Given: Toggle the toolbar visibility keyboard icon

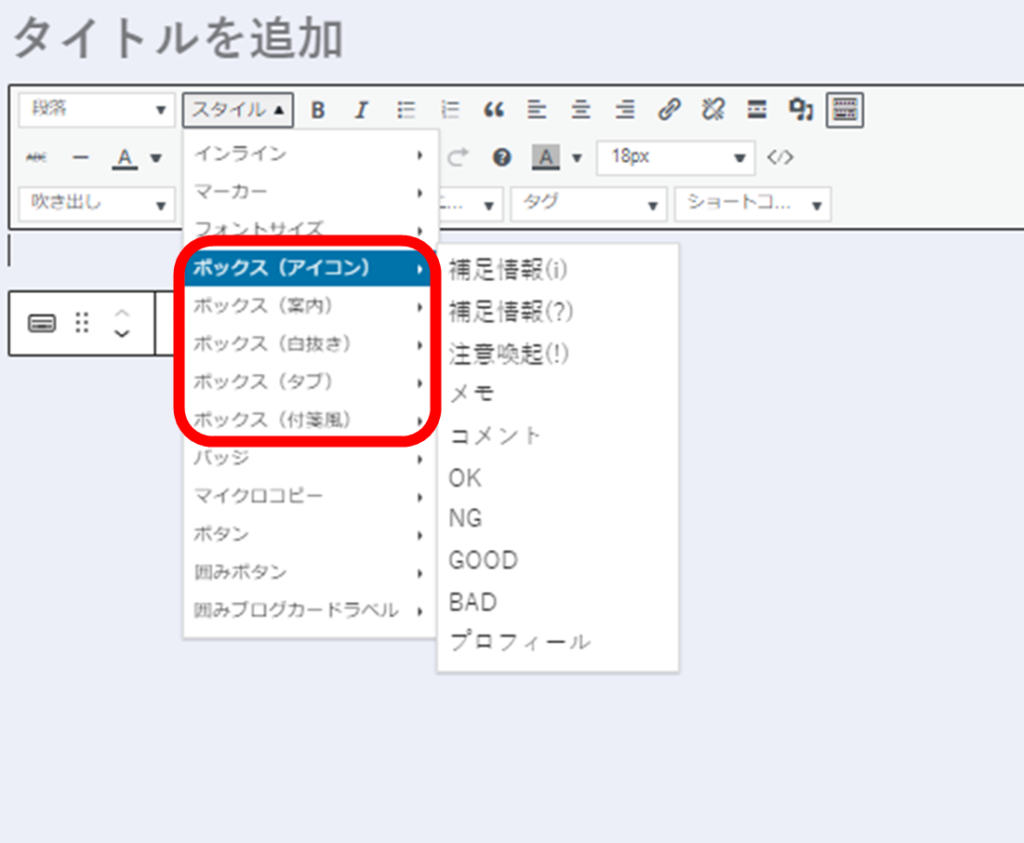Looking at the screenshot, I should pyautogui.click(x=845, y=110).
